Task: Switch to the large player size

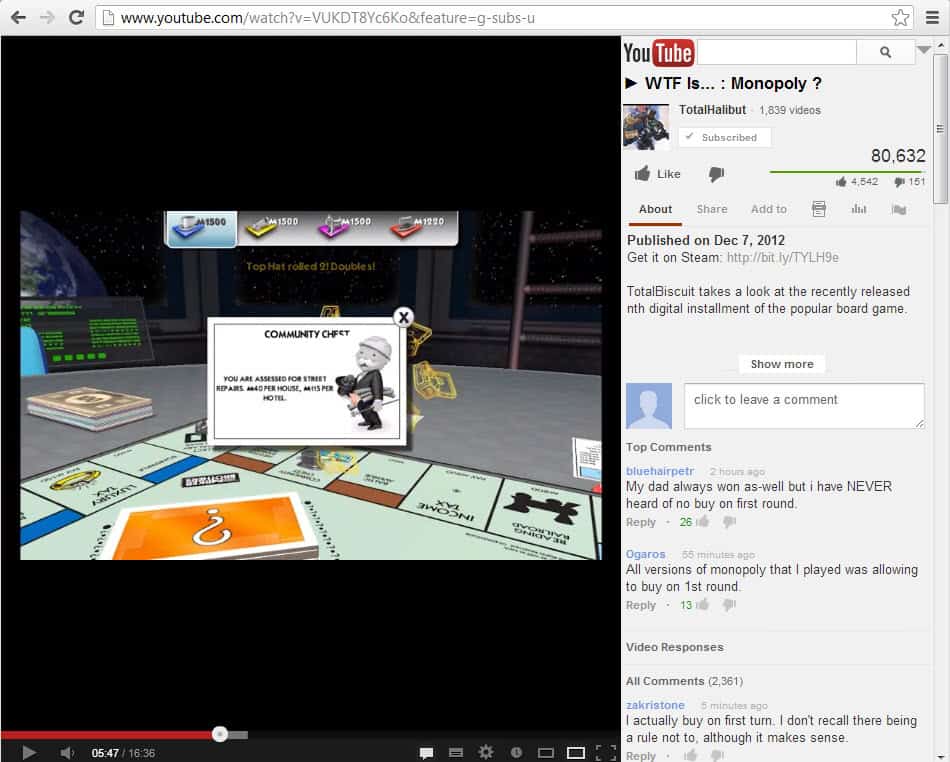Action: (x=576, y=753)
